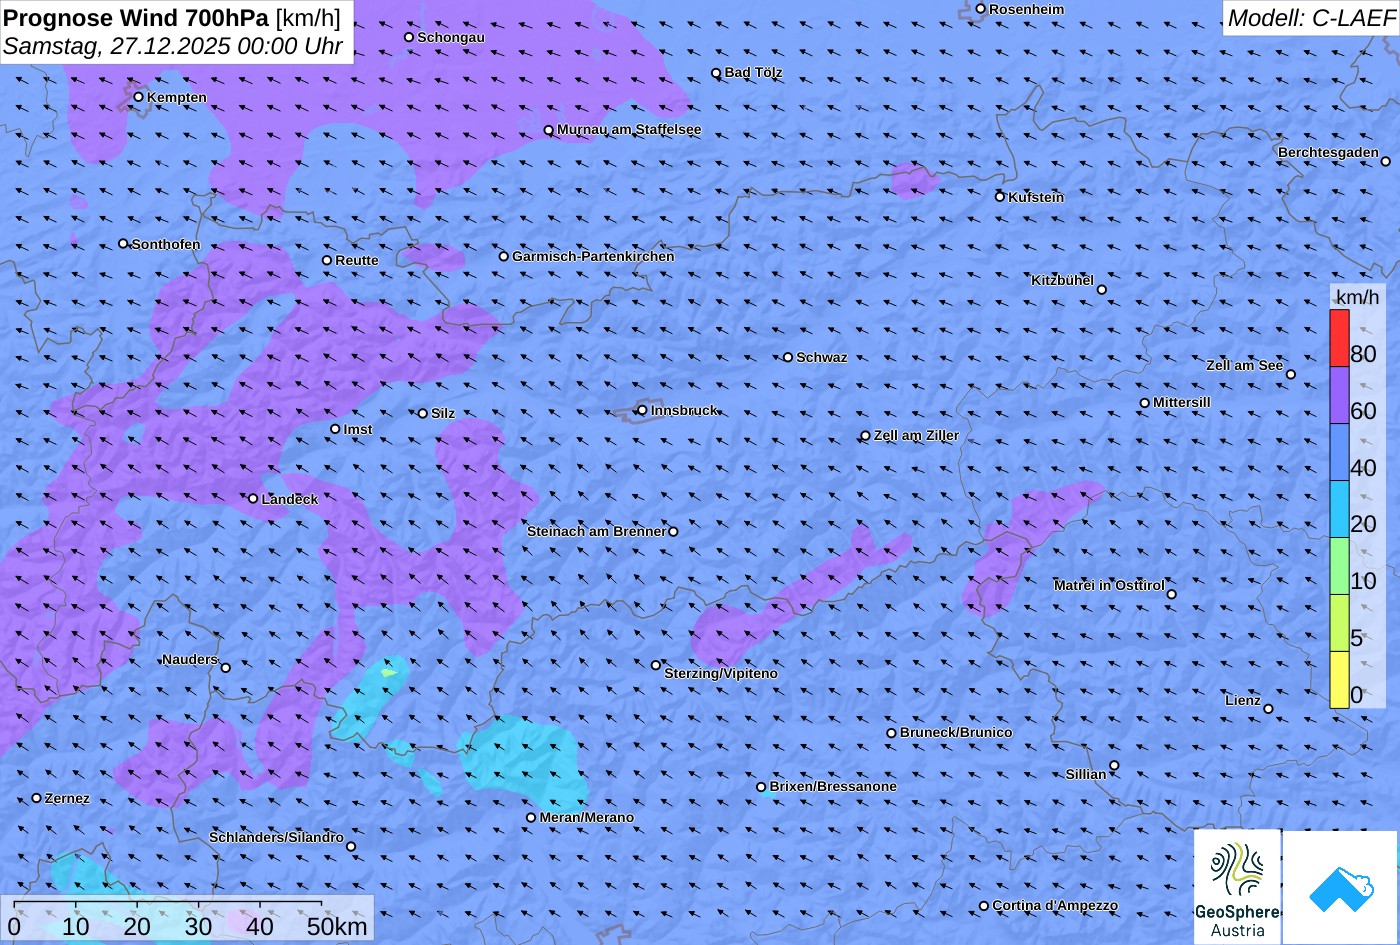
Task: Click the 'Matrei in Osttirol' label text
Action: [x=1109, y=585]
